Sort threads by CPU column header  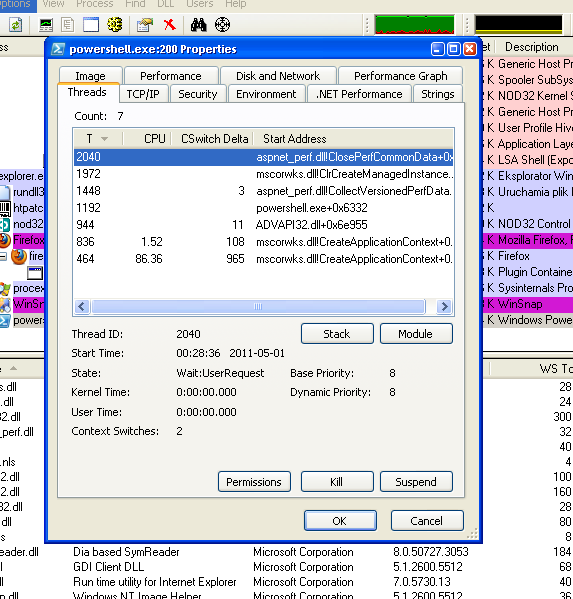147,139
